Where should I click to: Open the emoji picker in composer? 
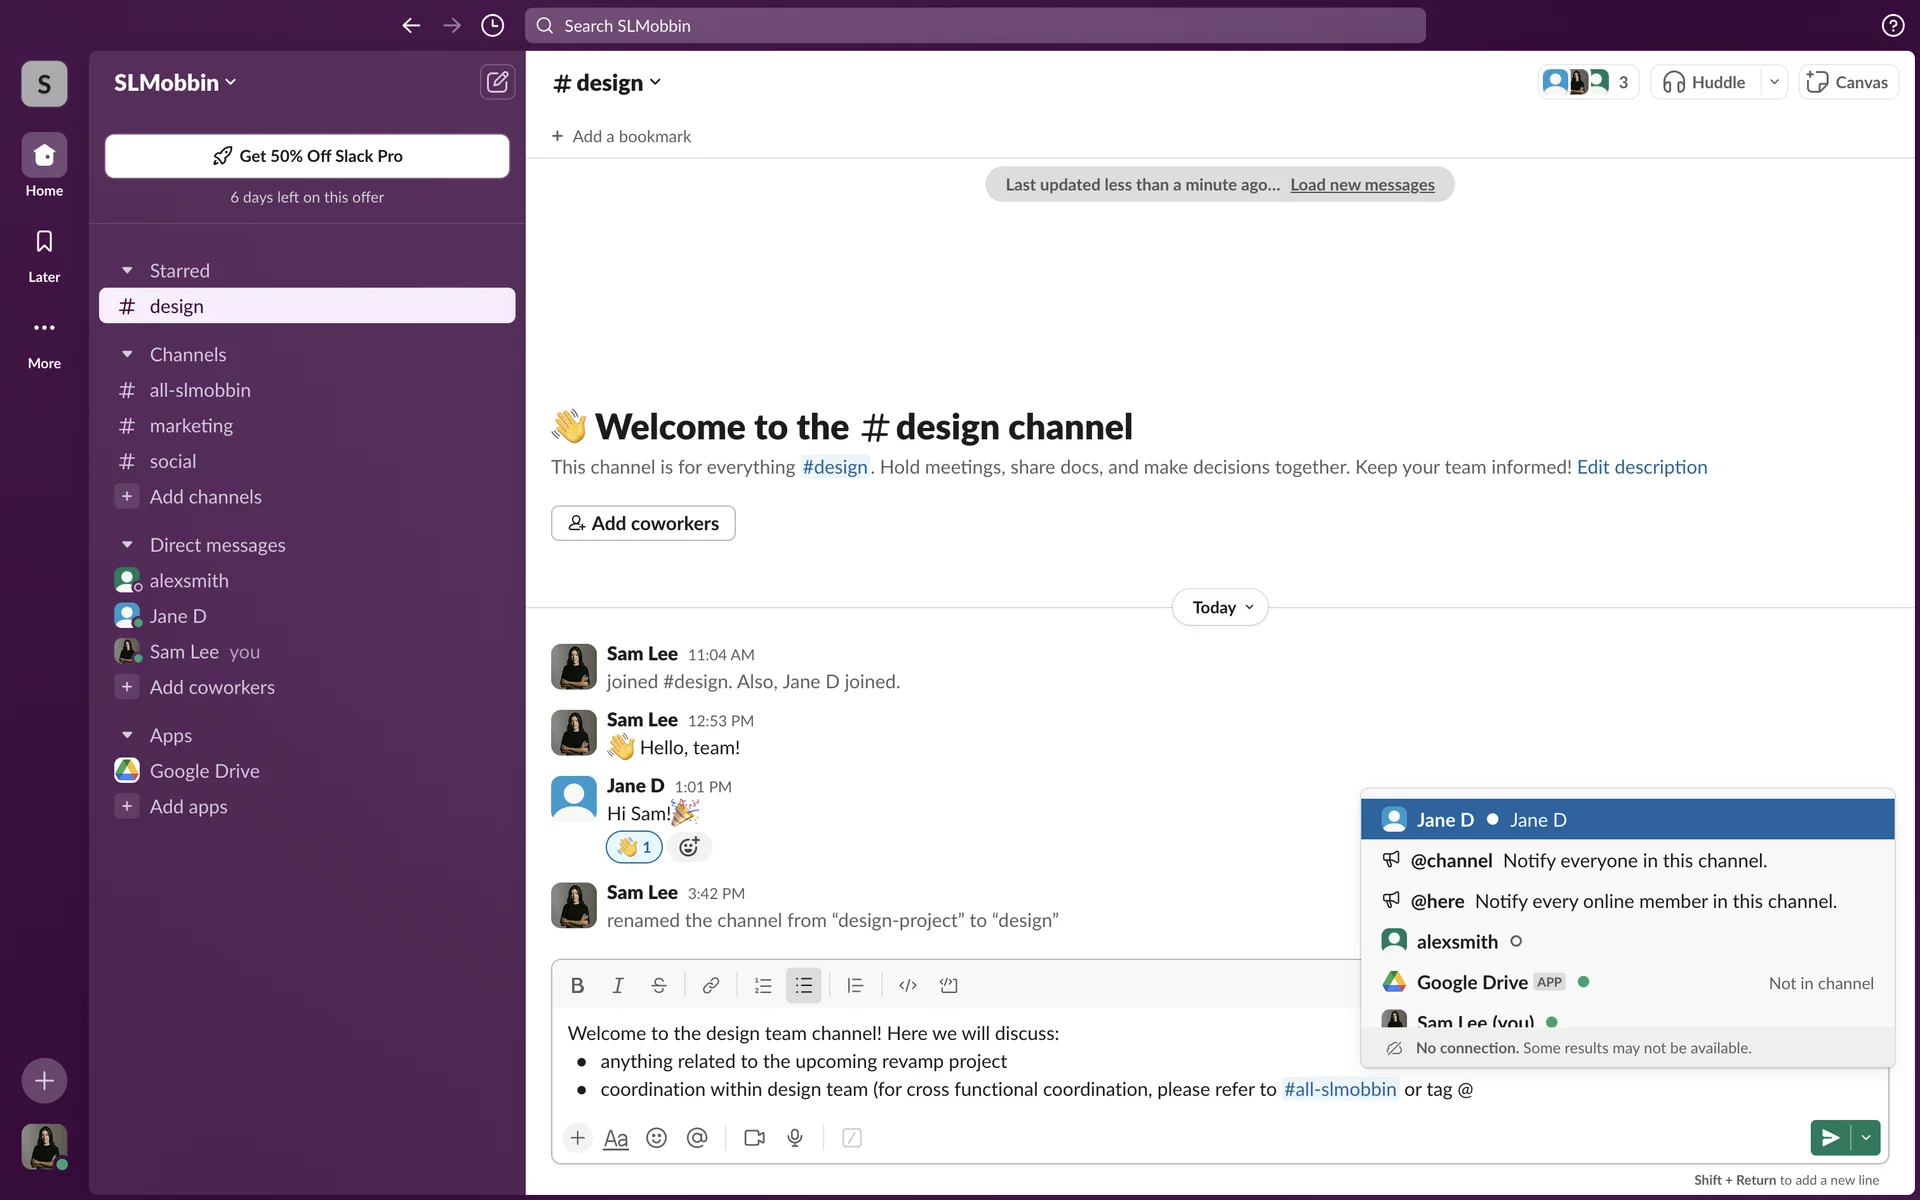click(x=656, y=1138)
